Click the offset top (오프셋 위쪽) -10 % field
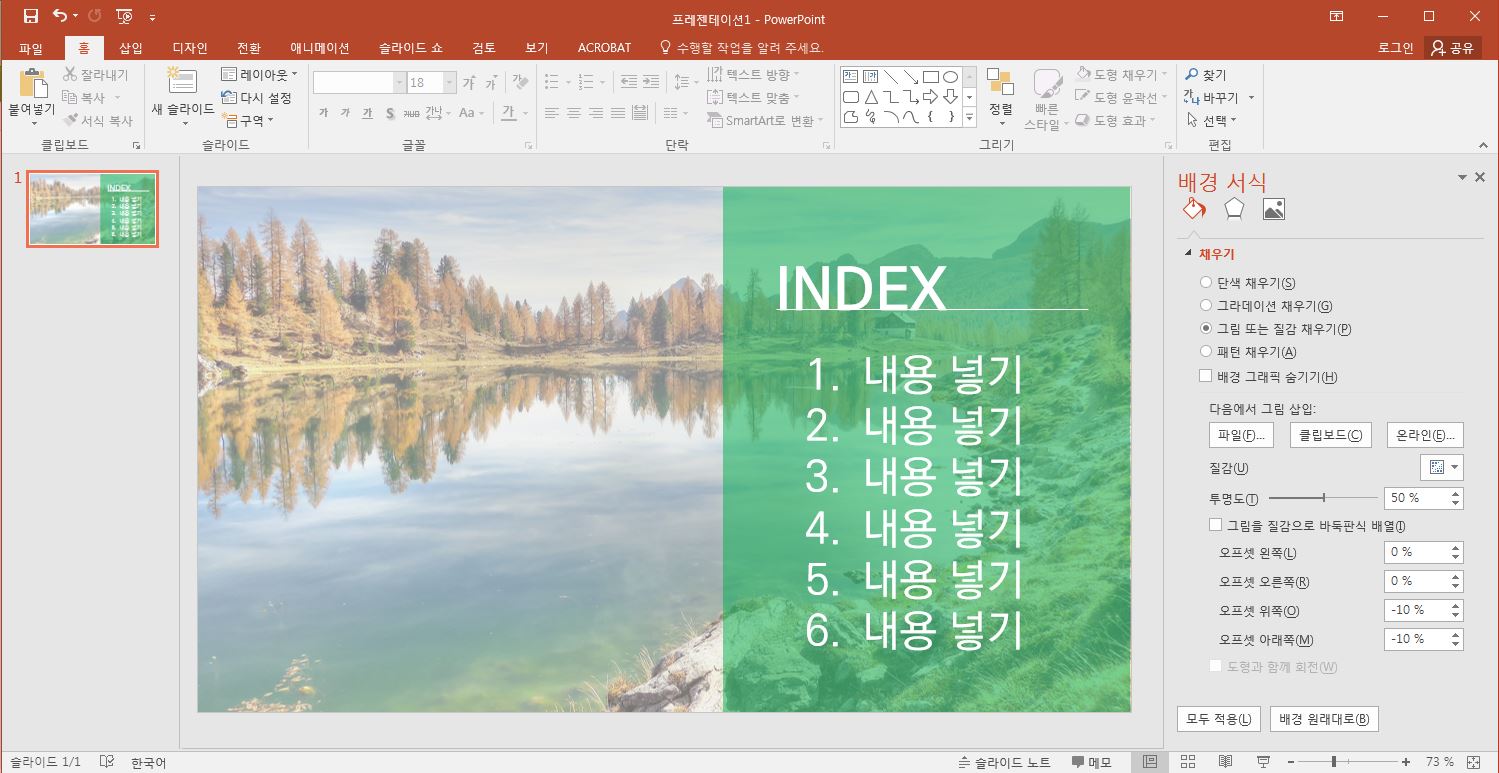 pos(1417,609)
